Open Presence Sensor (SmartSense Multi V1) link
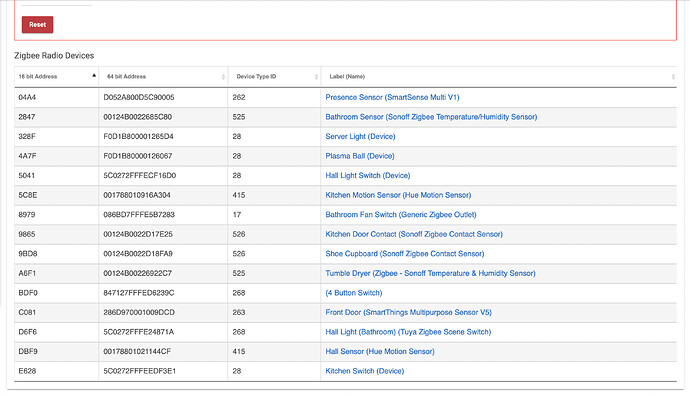The image size is (690, 396). tap(392, 97)
